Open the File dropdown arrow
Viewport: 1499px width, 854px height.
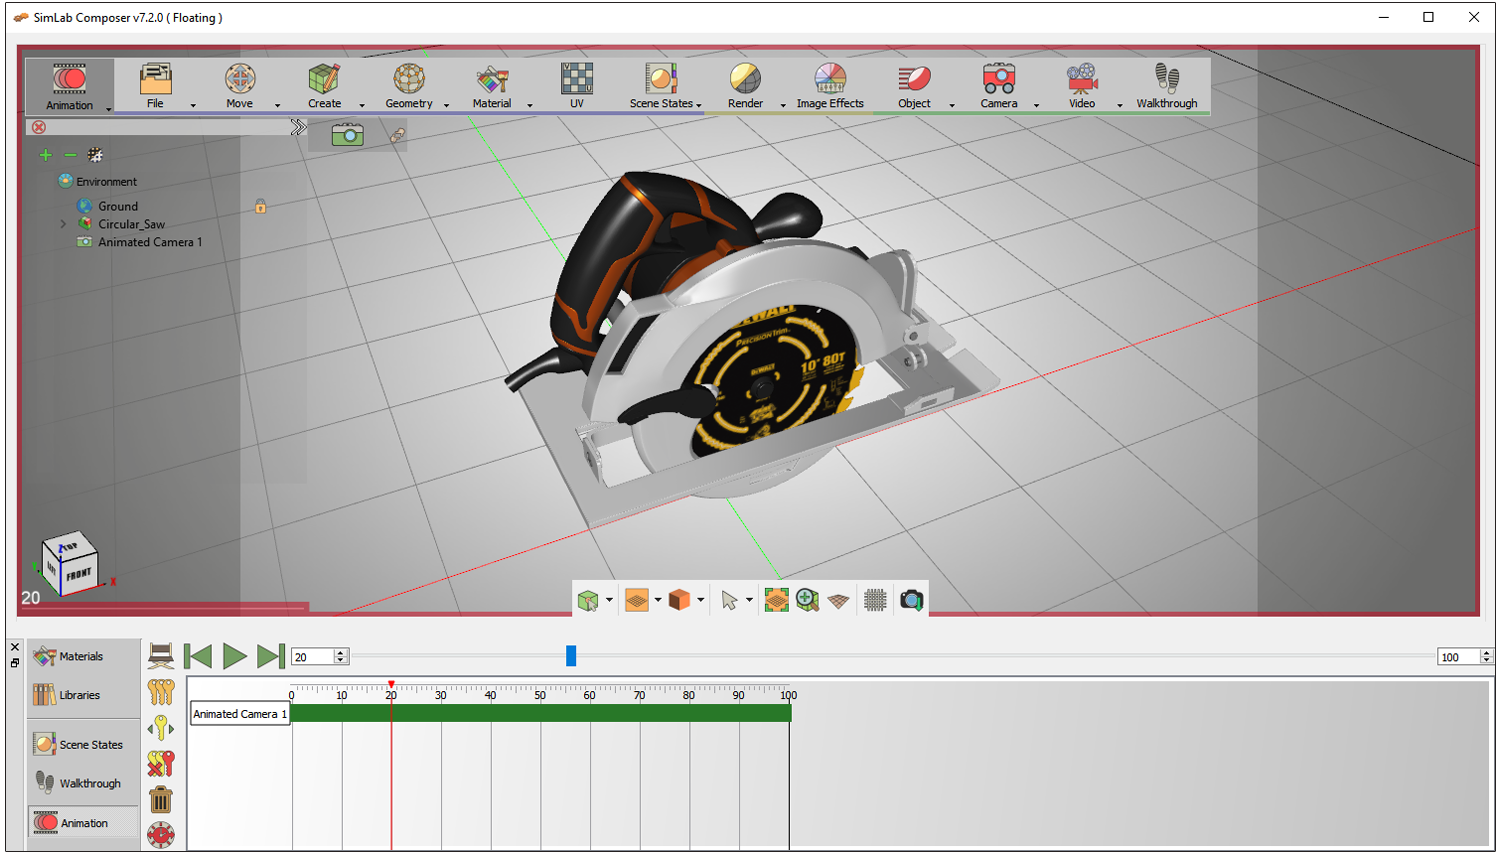(x=193, y=105)
